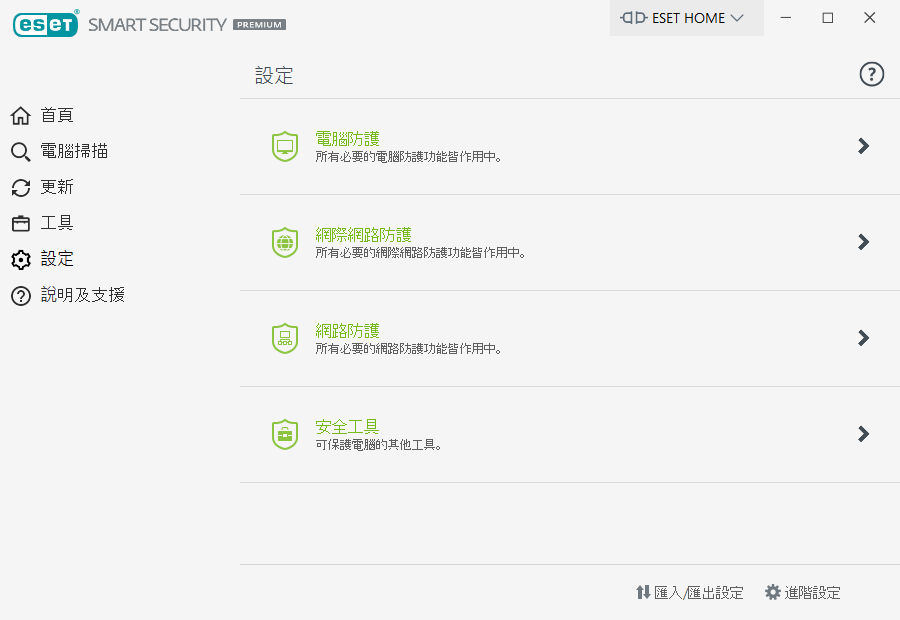Viewport: 900px width, 620px height.
Task: Expand 網路防護 with its chevron arrow
Action: (864, 338)
